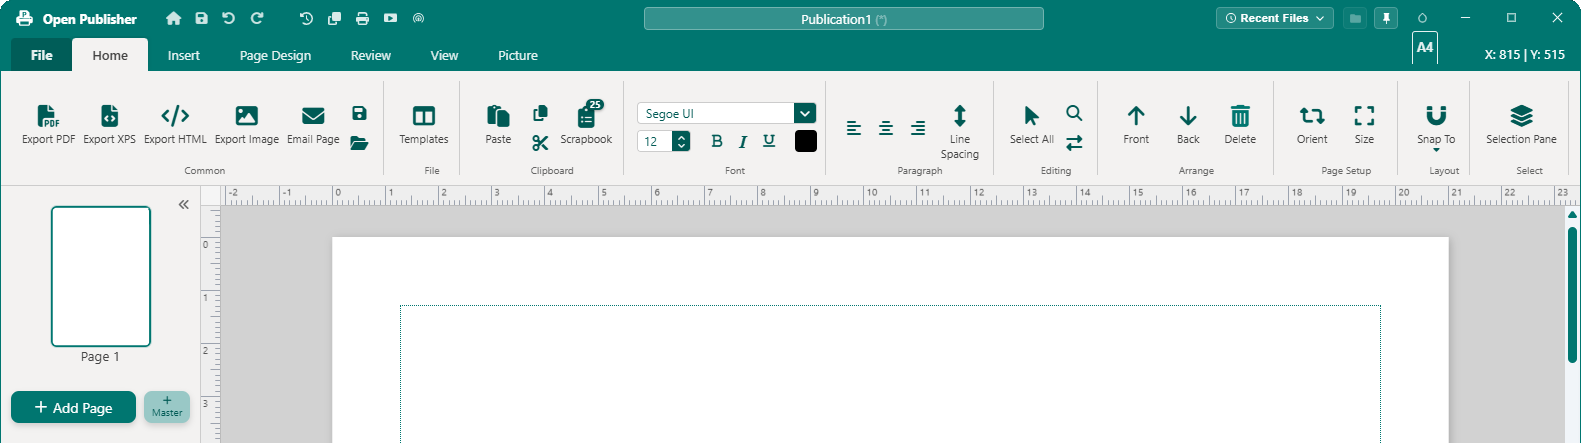The width and height of the screenshot is (1581, 443).
Task: Open the Templates gallery
Action: pos(424,124)
